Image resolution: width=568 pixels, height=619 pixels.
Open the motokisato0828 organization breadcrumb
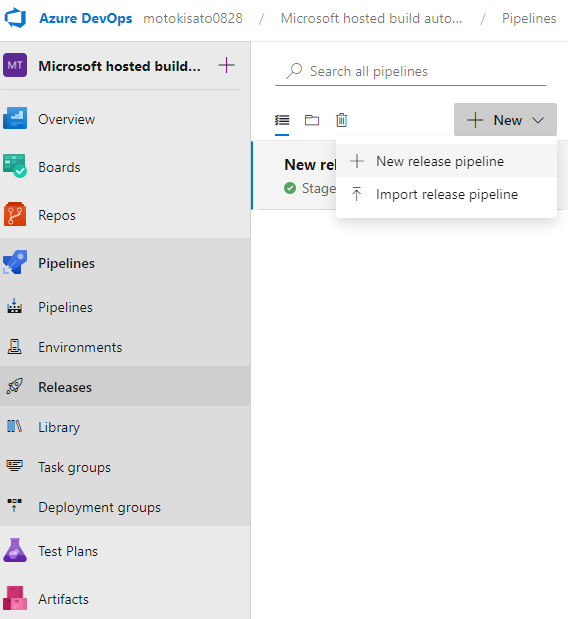193,18
